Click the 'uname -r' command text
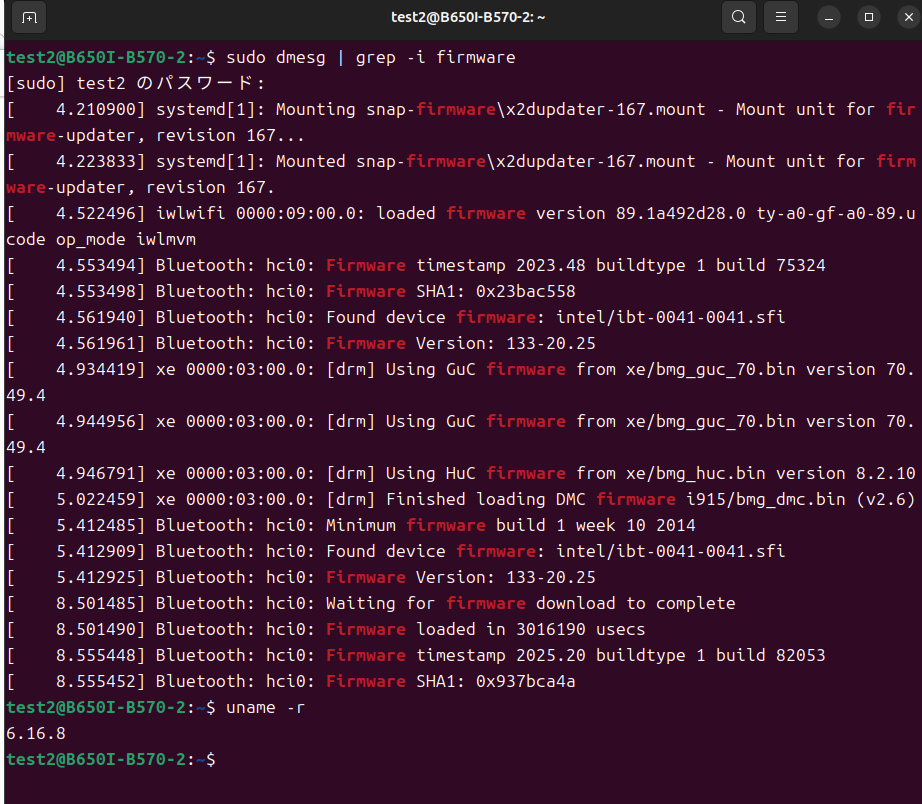The image size is (922, 804). pyautogui.click(x=265, y=708)
